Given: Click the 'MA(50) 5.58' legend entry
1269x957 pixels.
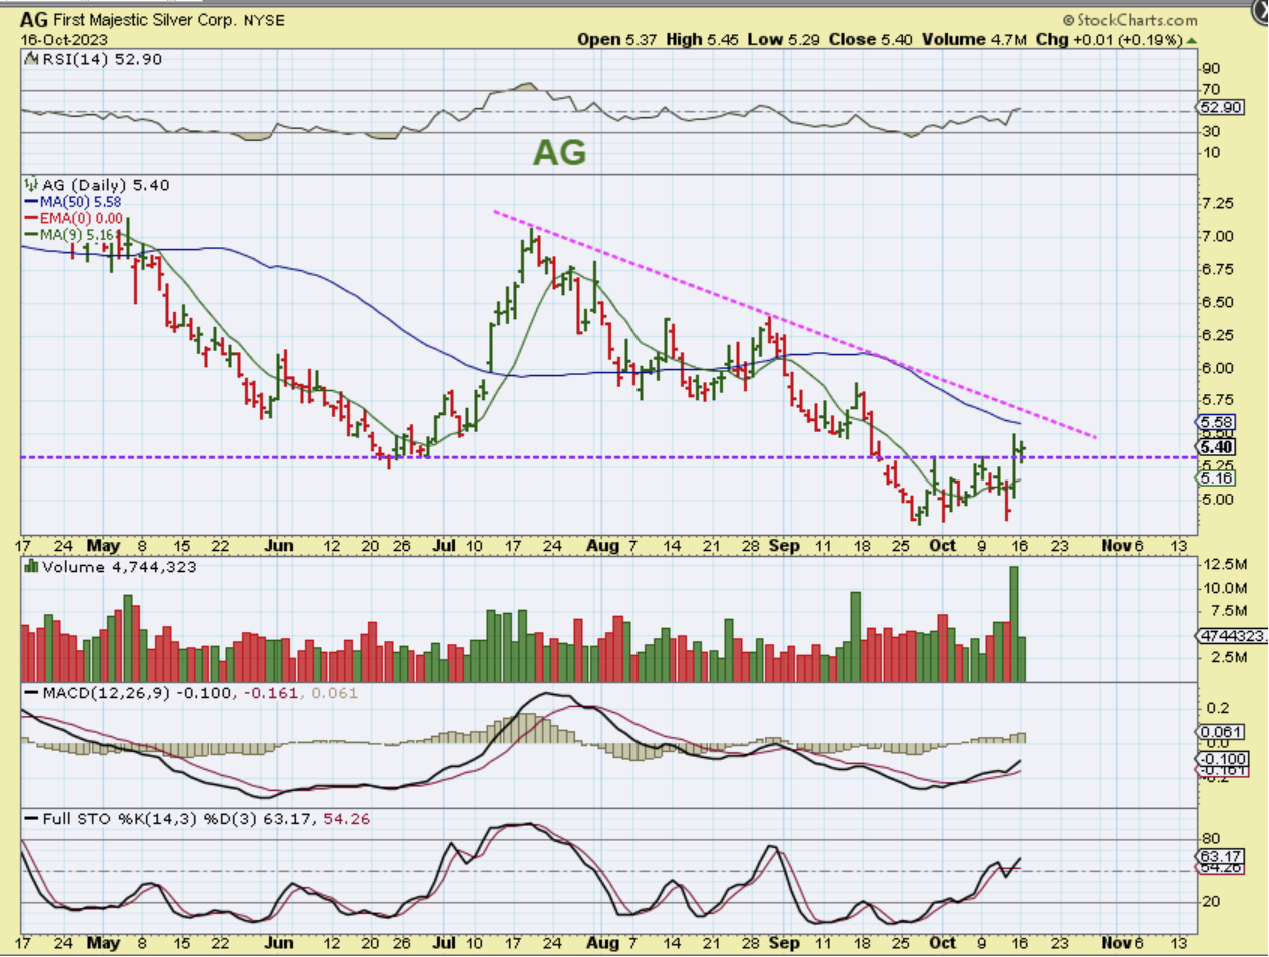Looking at the screenshot, I should [73, 202].
